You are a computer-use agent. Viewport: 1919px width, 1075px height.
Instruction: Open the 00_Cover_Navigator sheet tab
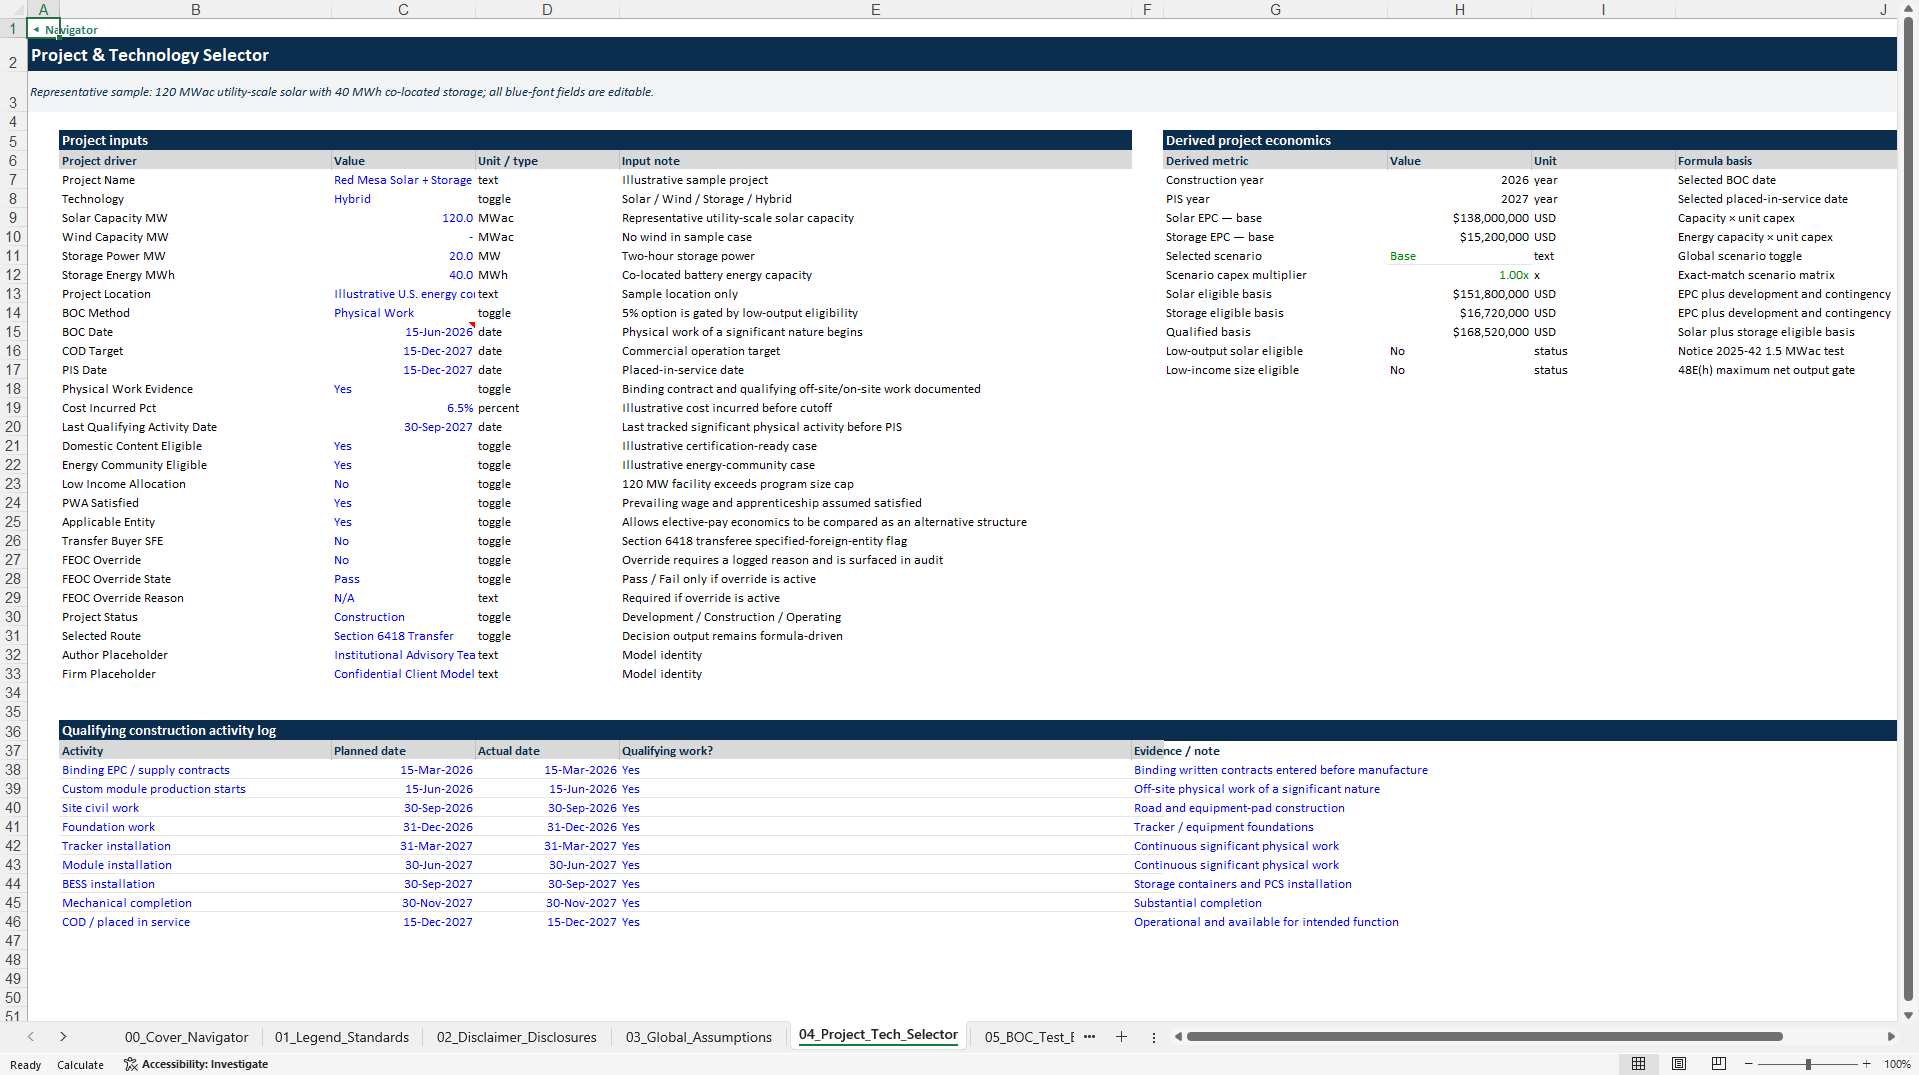click(x=186, y=1037)
